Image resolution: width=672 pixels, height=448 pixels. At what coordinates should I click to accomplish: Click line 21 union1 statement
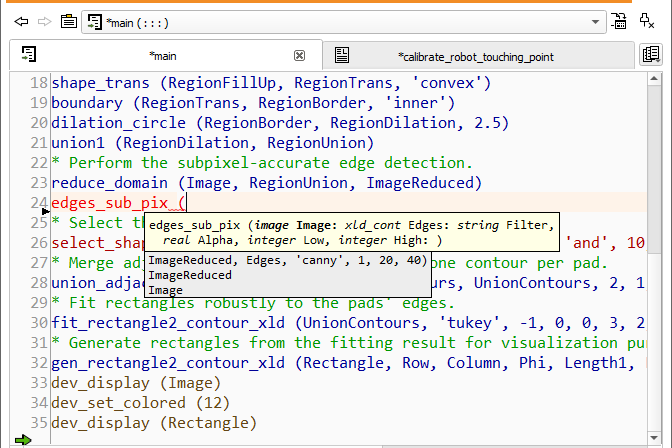point(213,143)
